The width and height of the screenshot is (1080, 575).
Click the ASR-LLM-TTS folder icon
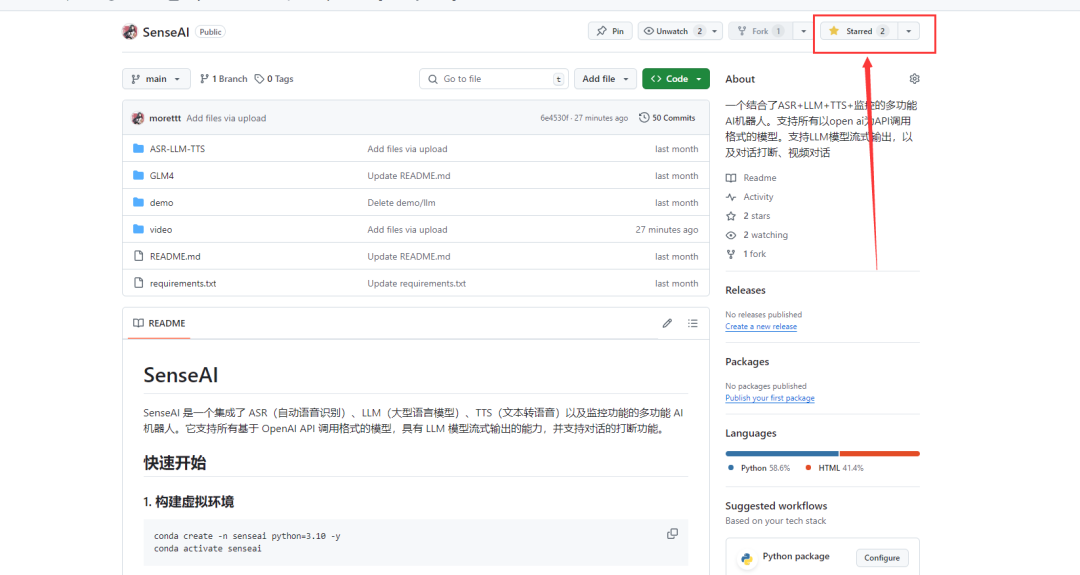[138, 148]
